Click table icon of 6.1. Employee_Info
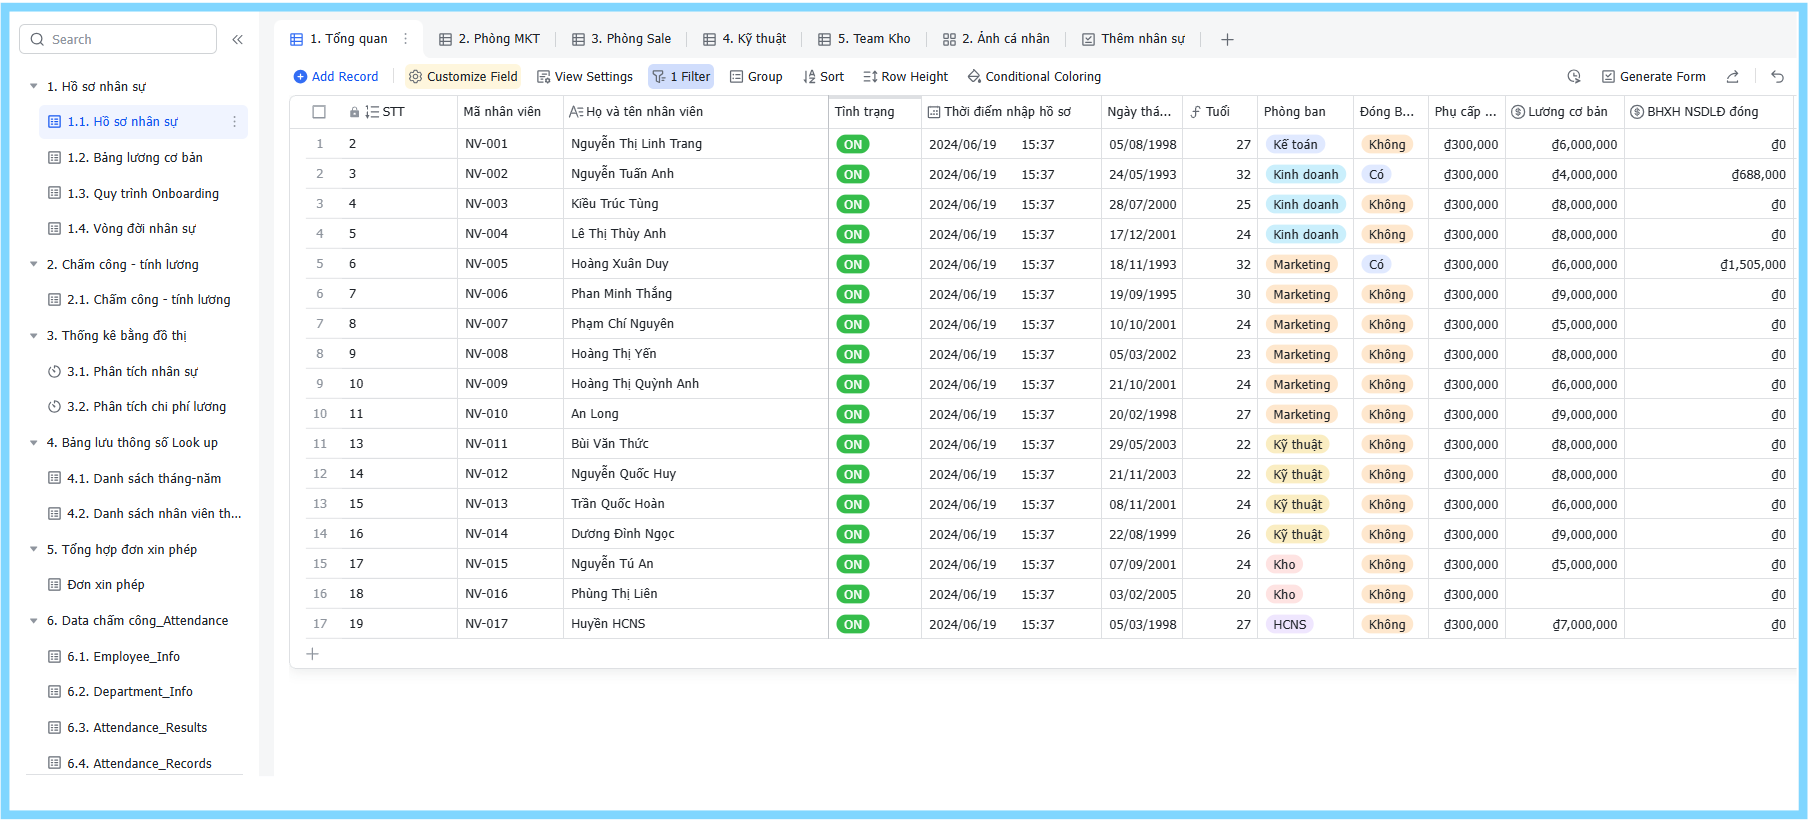 click(55, 657)
